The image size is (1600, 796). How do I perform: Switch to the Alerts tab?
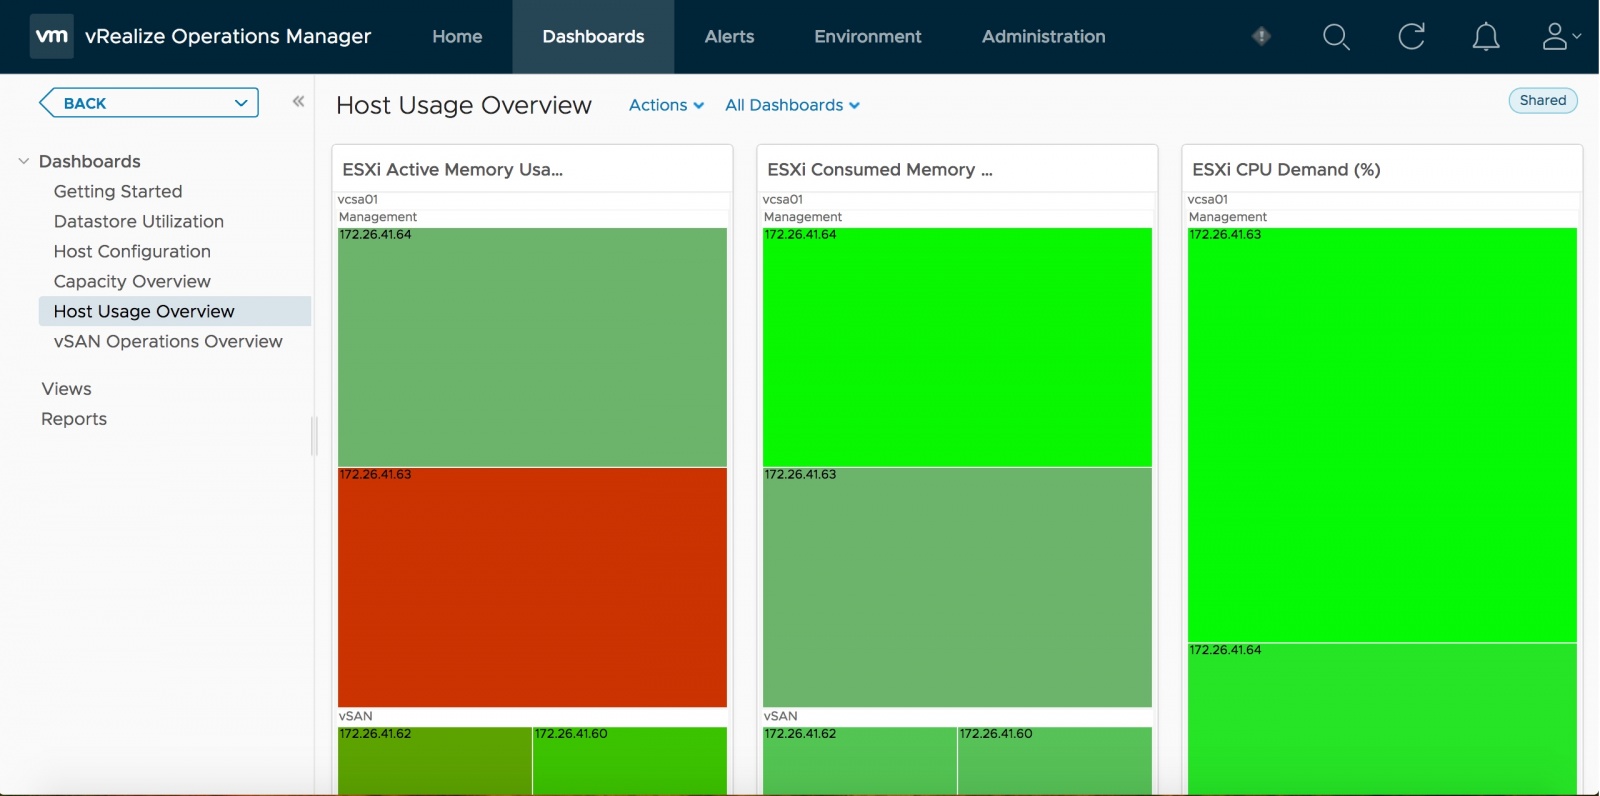[729, 37]
